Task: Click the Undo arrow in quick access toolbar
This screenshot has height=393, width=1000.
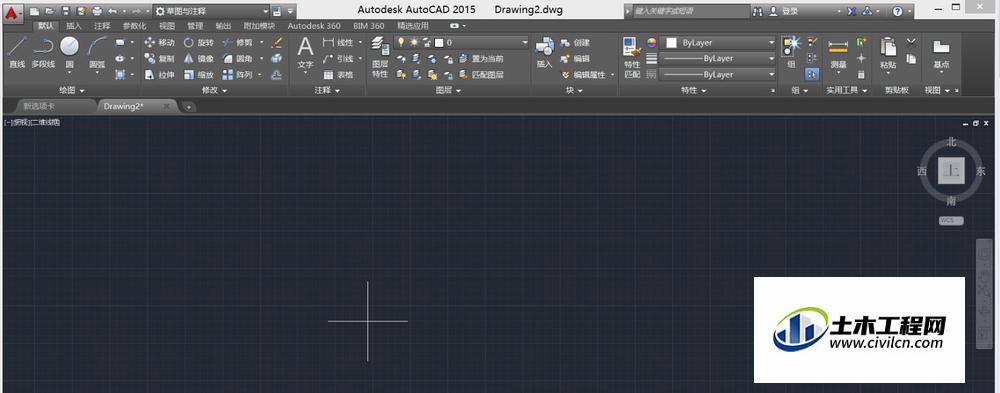Action: pos(113,11)
